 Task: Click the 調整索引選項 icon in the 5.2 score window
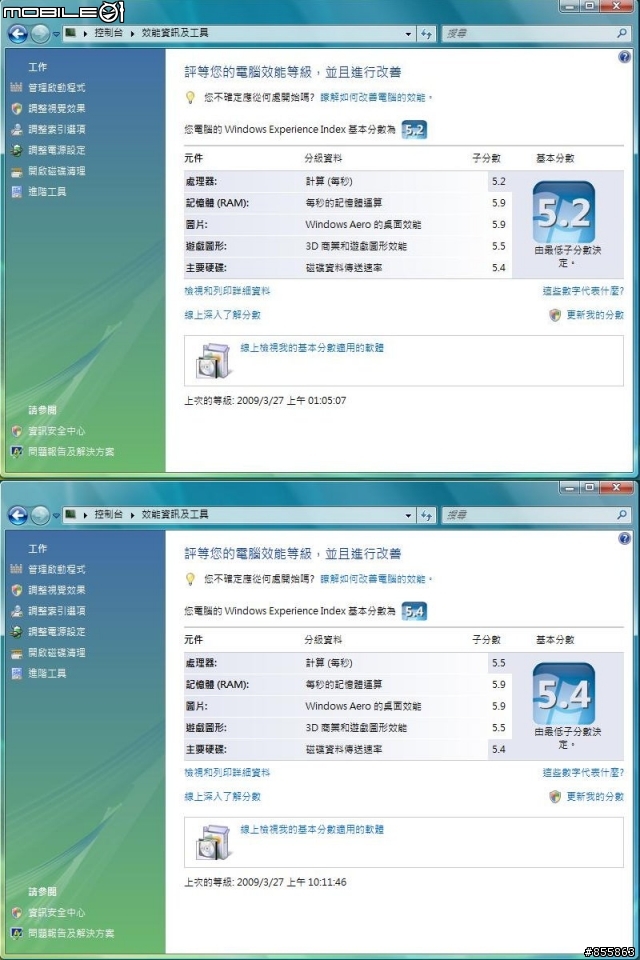tap(17, 129)
